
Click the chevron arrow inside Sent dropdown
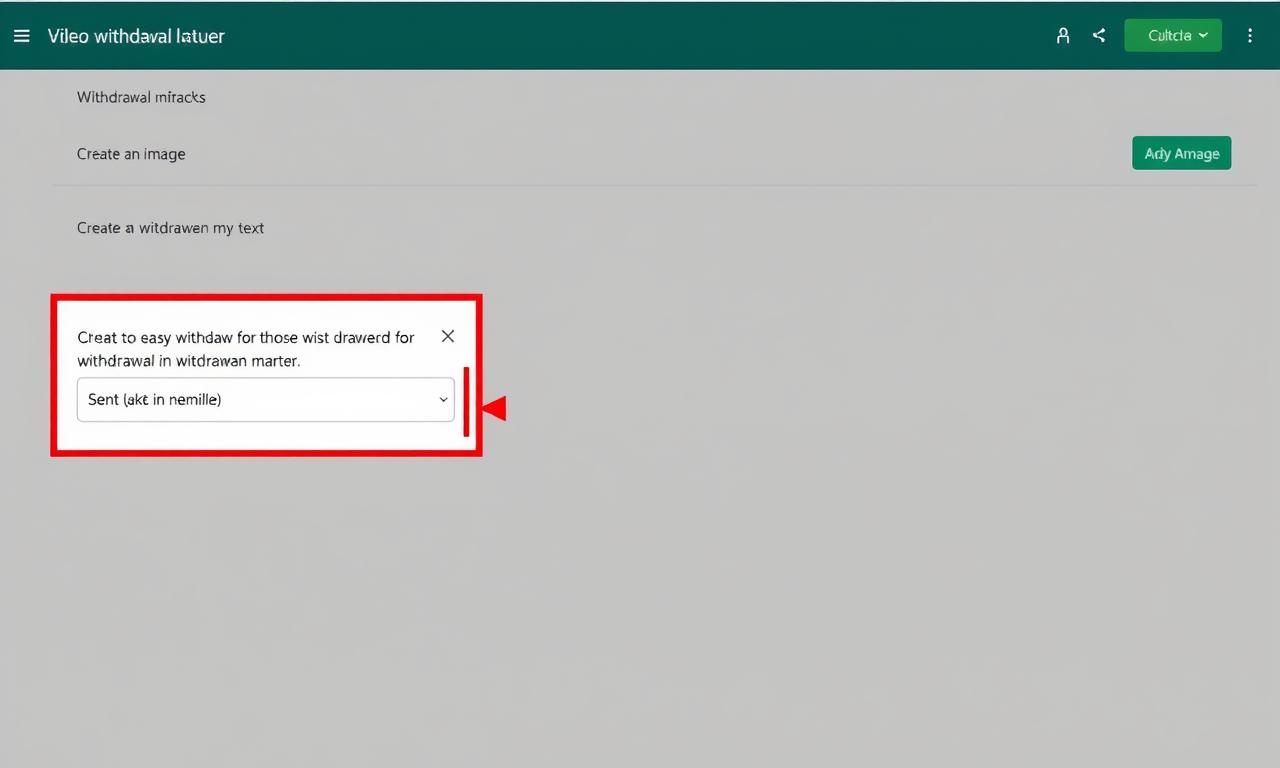(443, 400)
